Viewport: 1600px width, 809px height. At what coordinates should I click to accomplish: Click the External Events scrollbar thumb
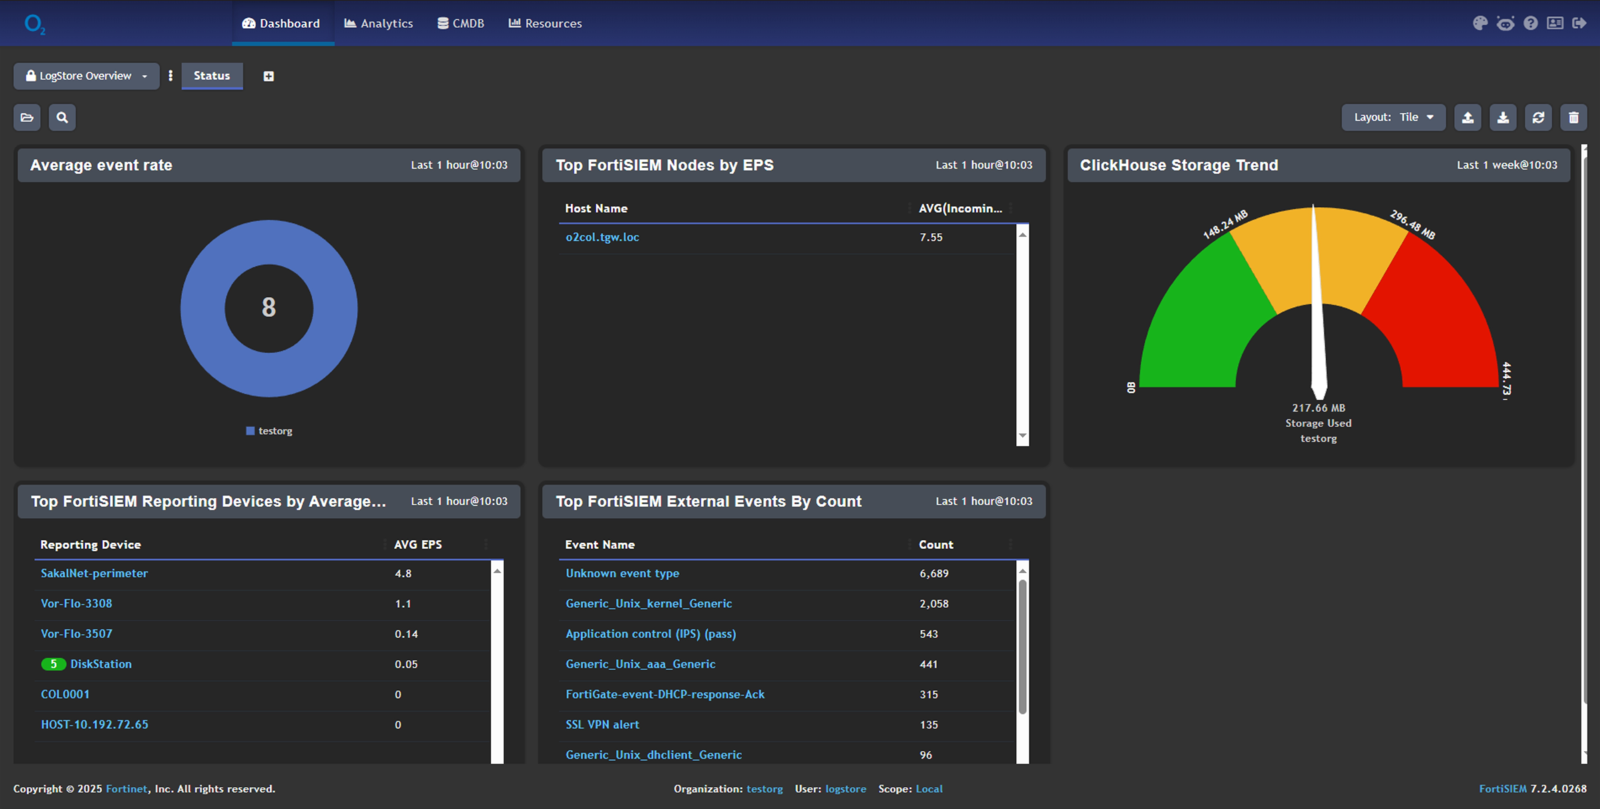tap(1022, 647)
